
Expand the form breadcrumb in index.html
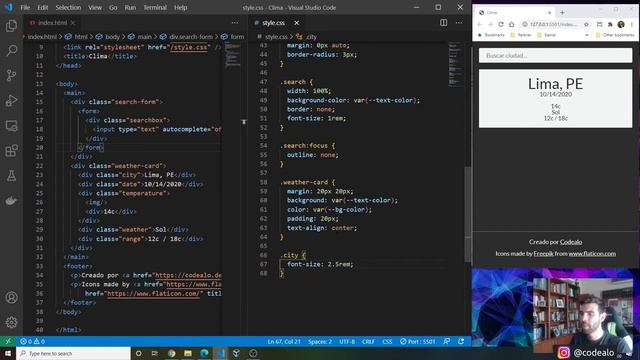(x=237, y=37)
